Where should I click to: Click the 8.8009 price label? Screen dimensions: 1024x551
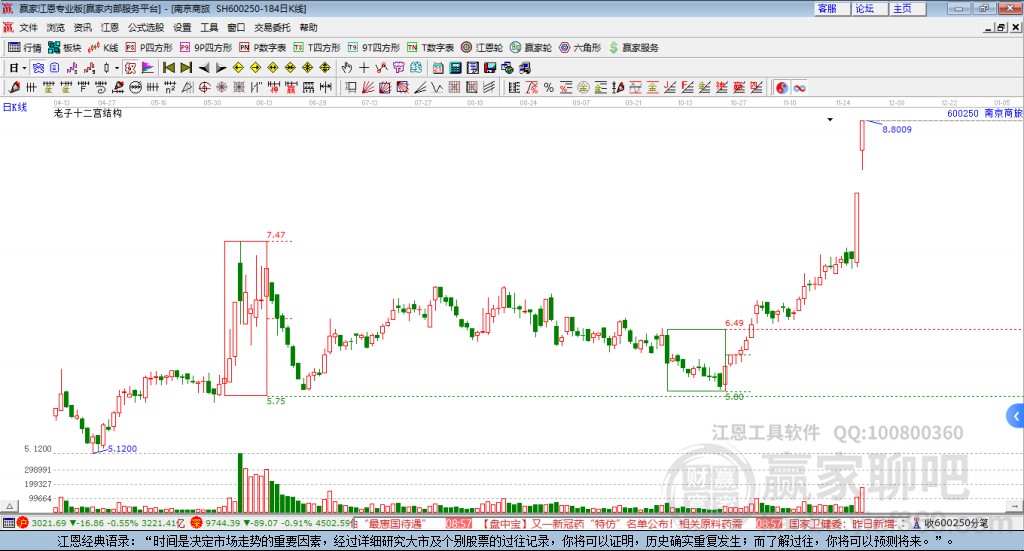(x=897, y=129)
